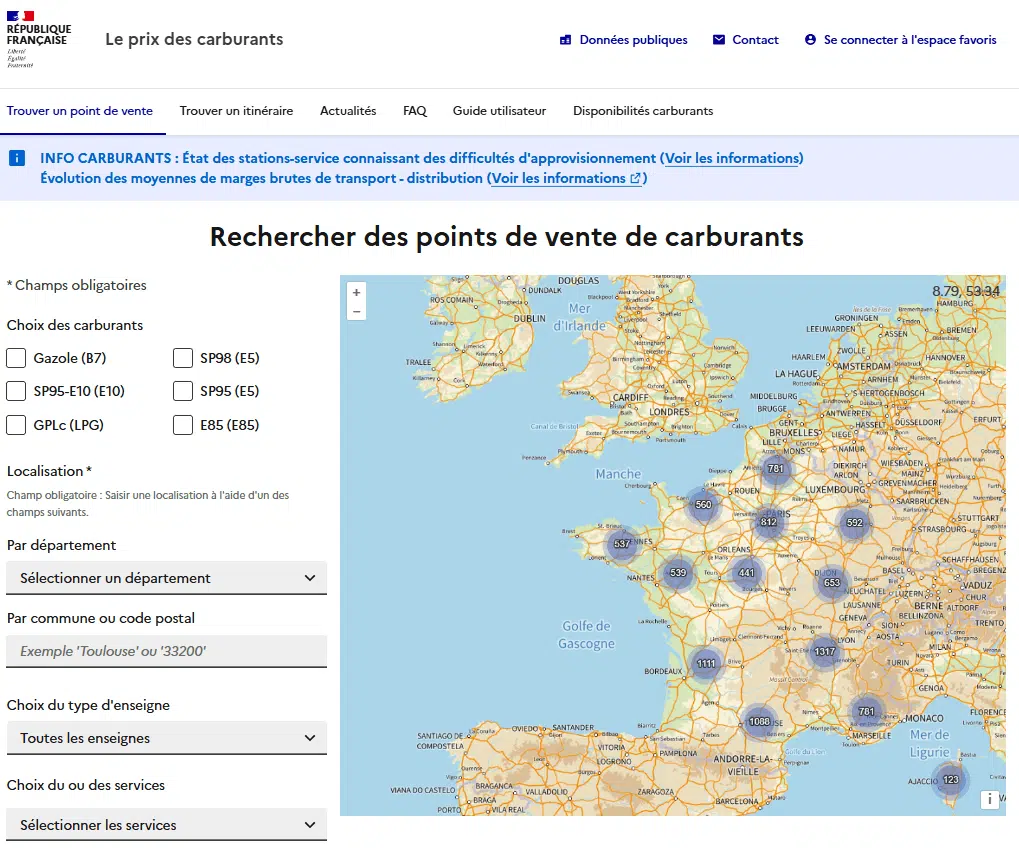Open Disponibilités carburants tab
The height and width of the screenshot is (850, 1019).
(x=643, y=111)
